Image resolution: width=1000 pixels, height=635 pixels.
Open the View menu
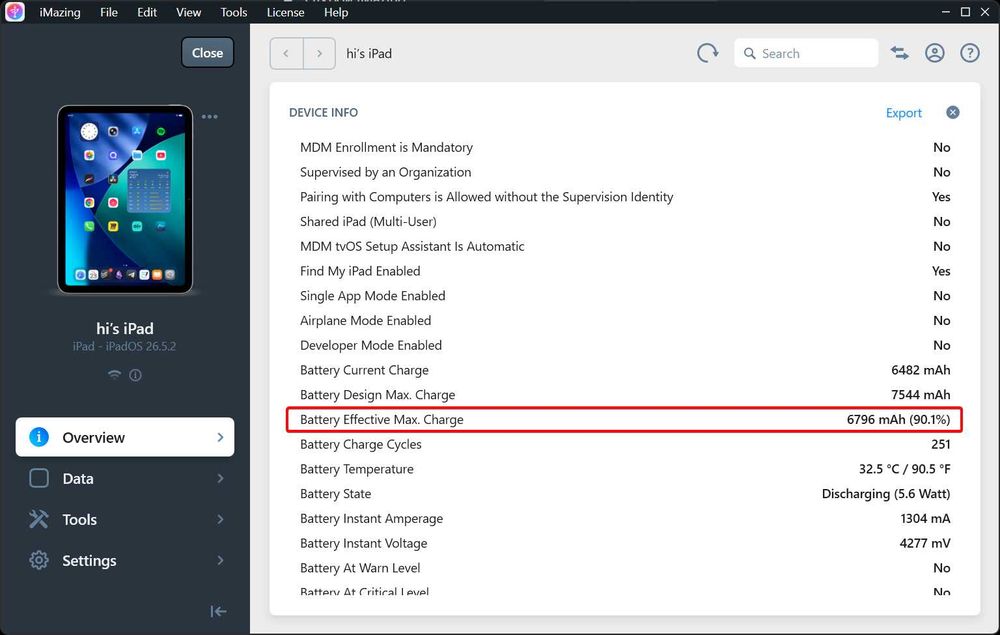click(189, 12)
